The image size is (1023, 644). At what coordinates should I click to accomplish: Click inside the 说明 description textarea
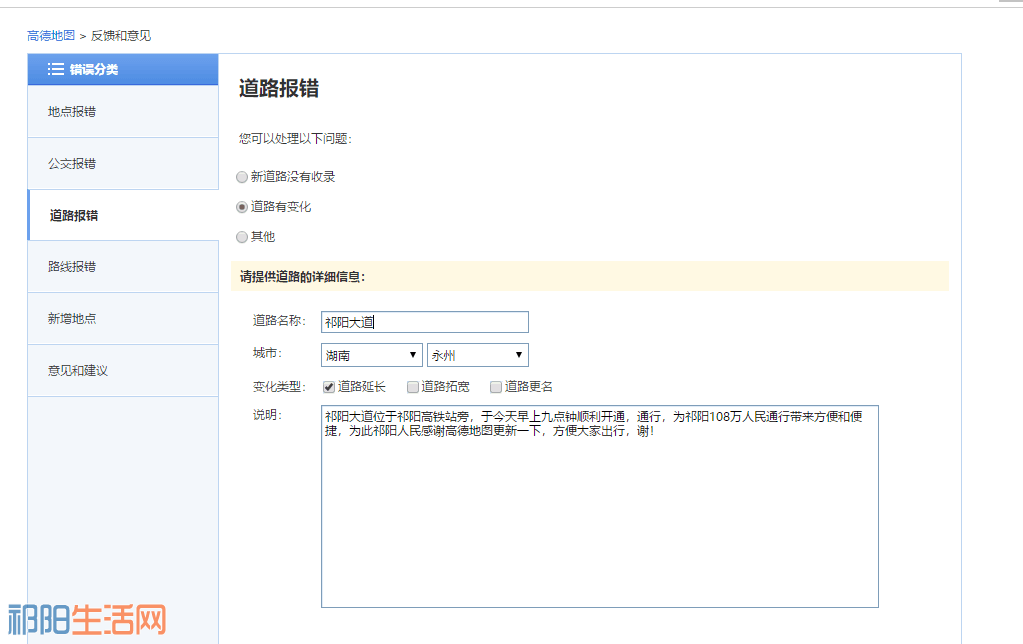(x=600, y=506)
